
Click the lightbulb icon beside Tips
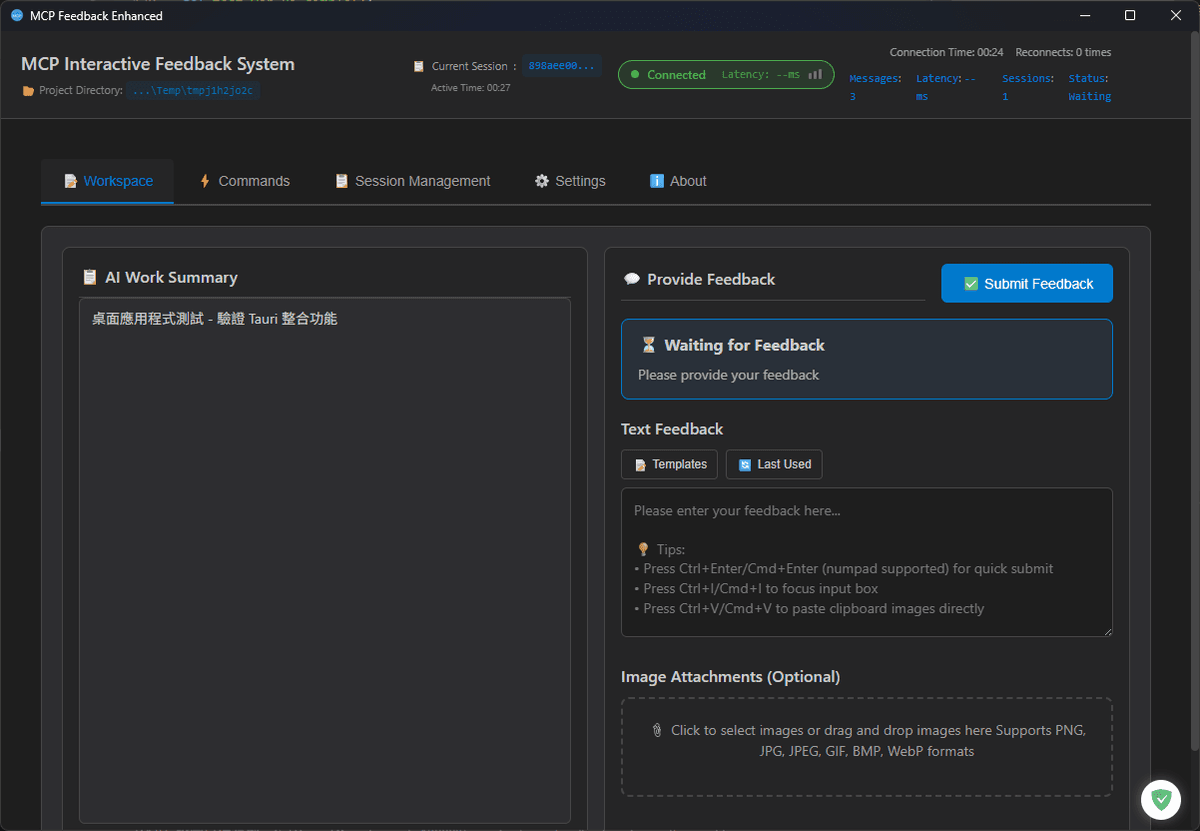643,549
